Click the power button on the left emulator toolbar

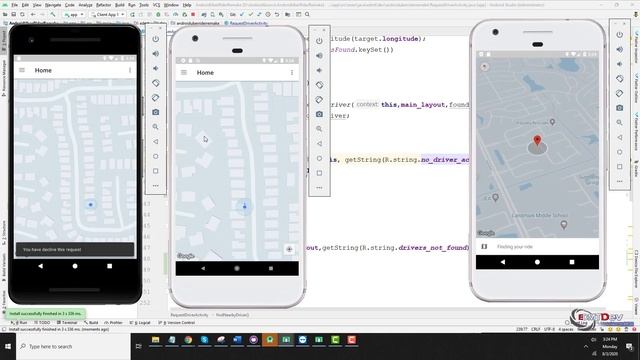coord(156,39)
